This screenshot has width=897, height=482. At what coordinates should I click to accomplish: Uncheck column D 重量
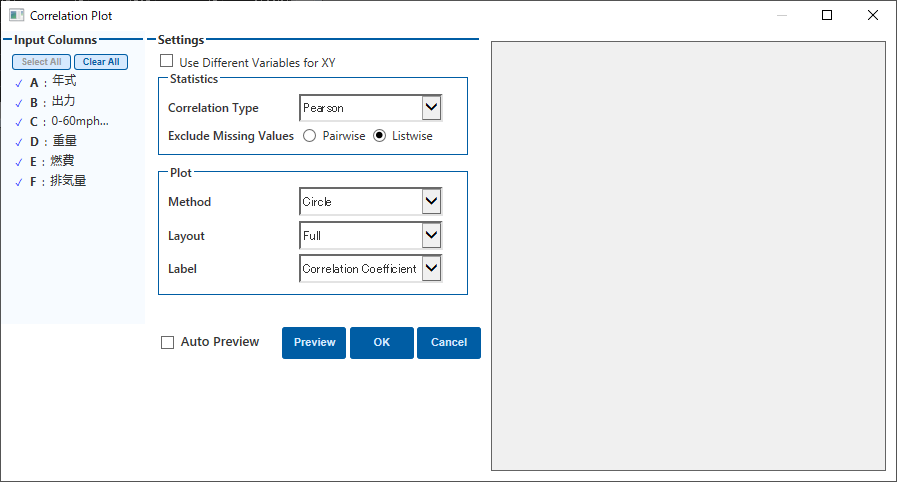pos(19,142)
